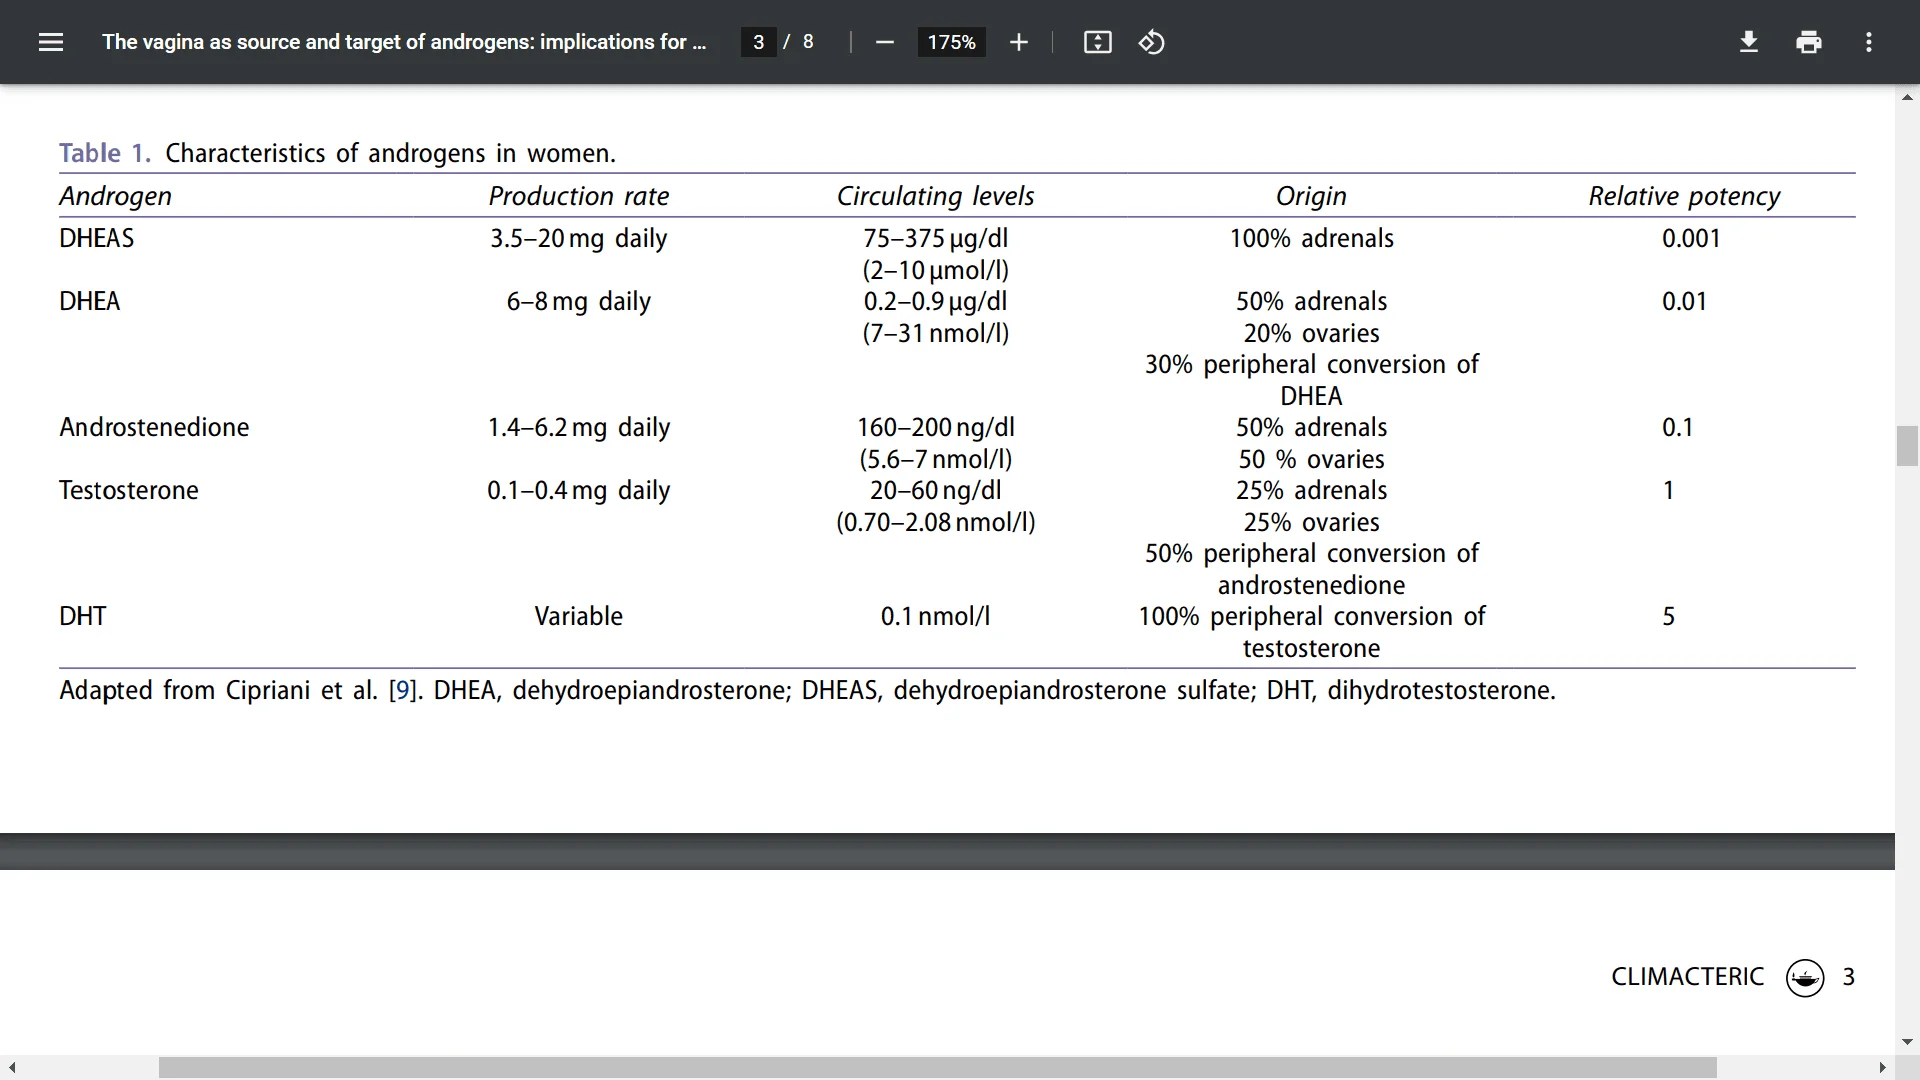The width and height of the screenshot is (1920, 1080).
Task: Print the PDF document
Action: 1808,42
